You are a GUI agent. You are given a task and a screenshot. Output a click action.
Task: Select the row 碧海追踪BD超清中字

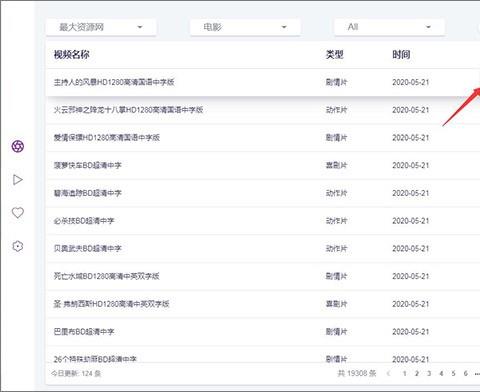pyautogui.click(x=263, y=193)
